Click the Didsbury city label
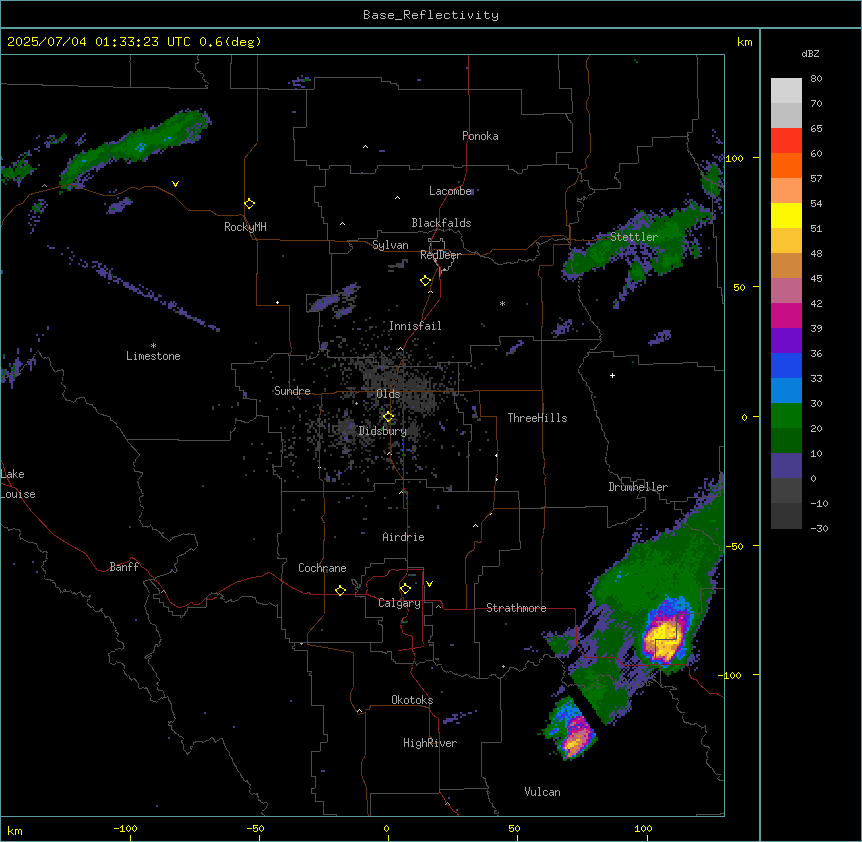Viewport: 862px width, 842px height. click(x=383, y=431)
